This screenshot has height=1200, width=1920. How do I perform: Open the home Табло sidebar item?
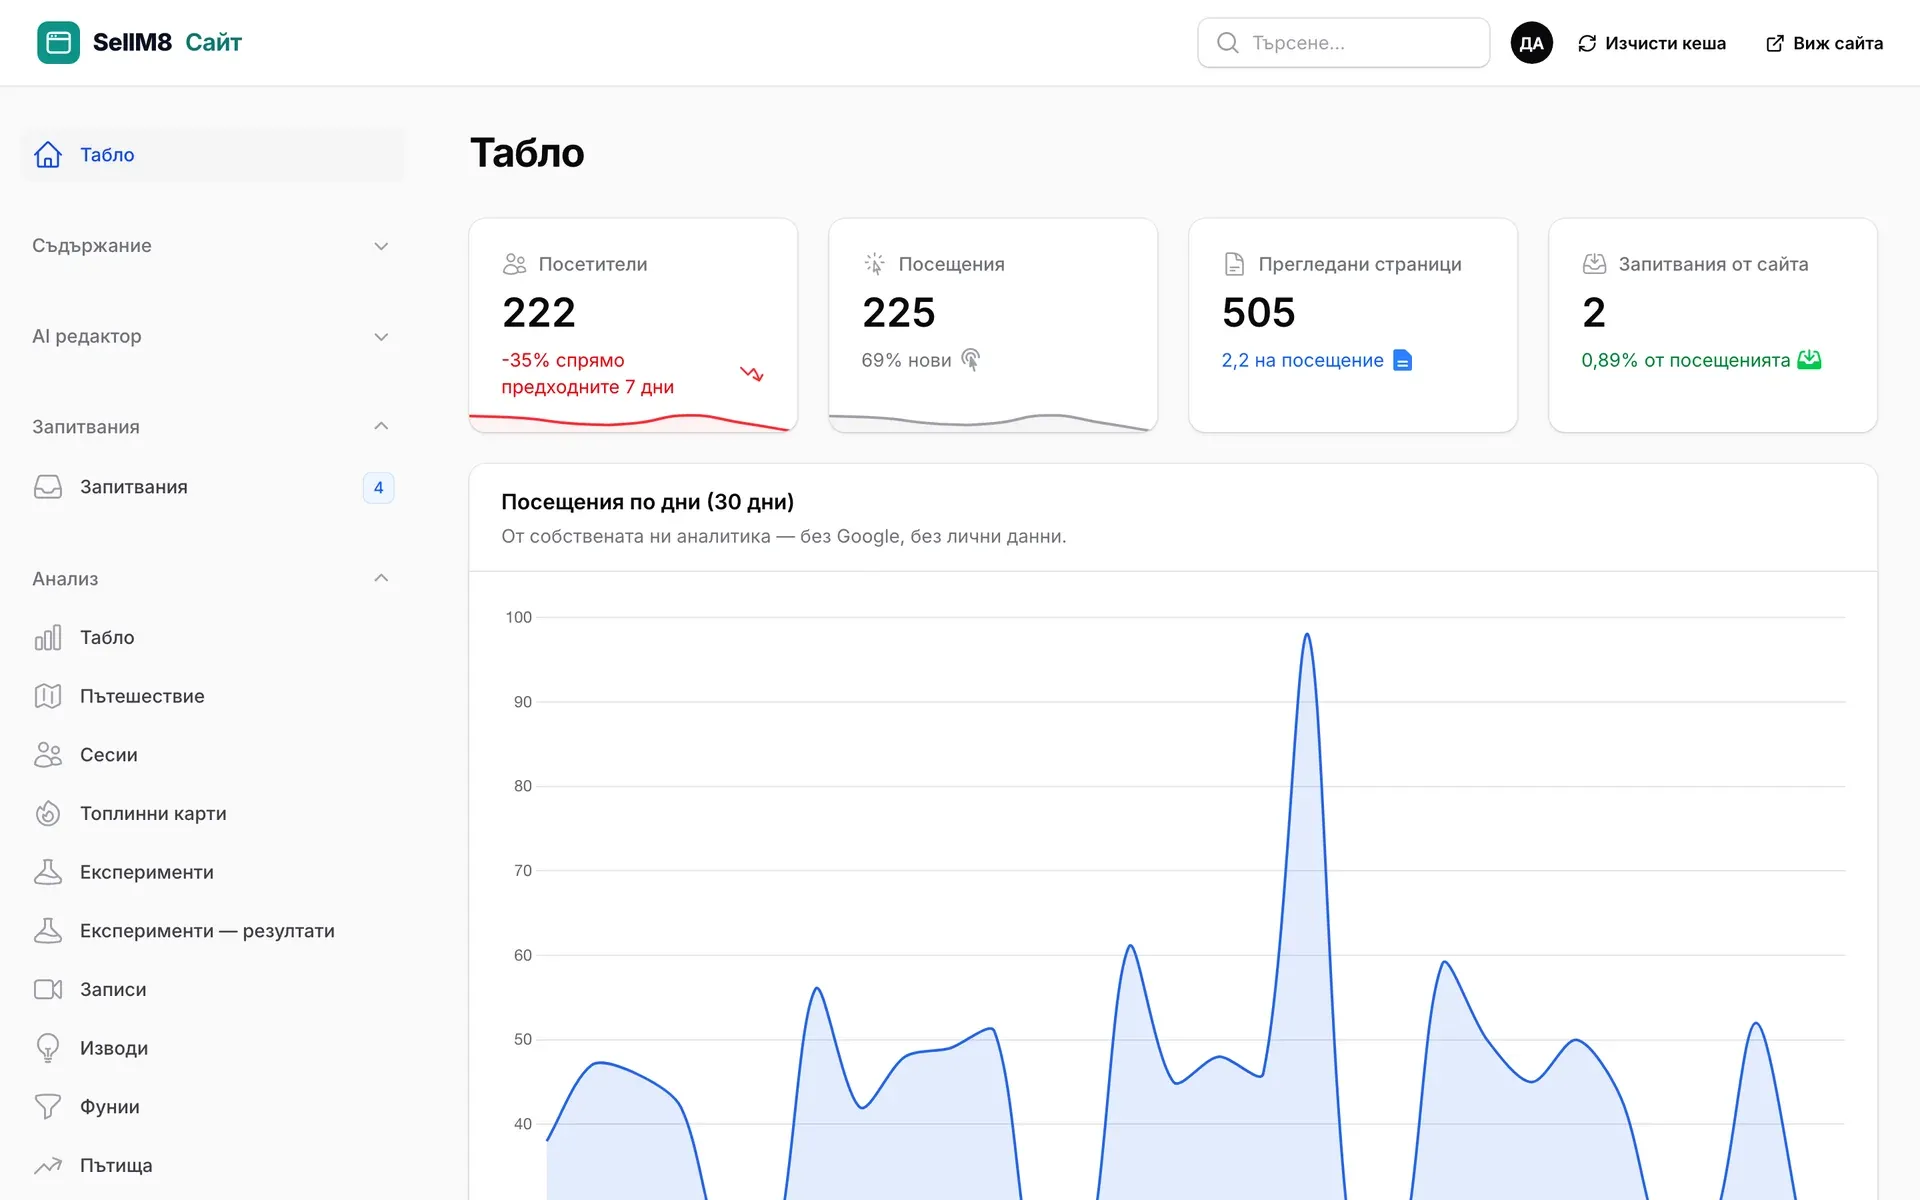[212, 155]
